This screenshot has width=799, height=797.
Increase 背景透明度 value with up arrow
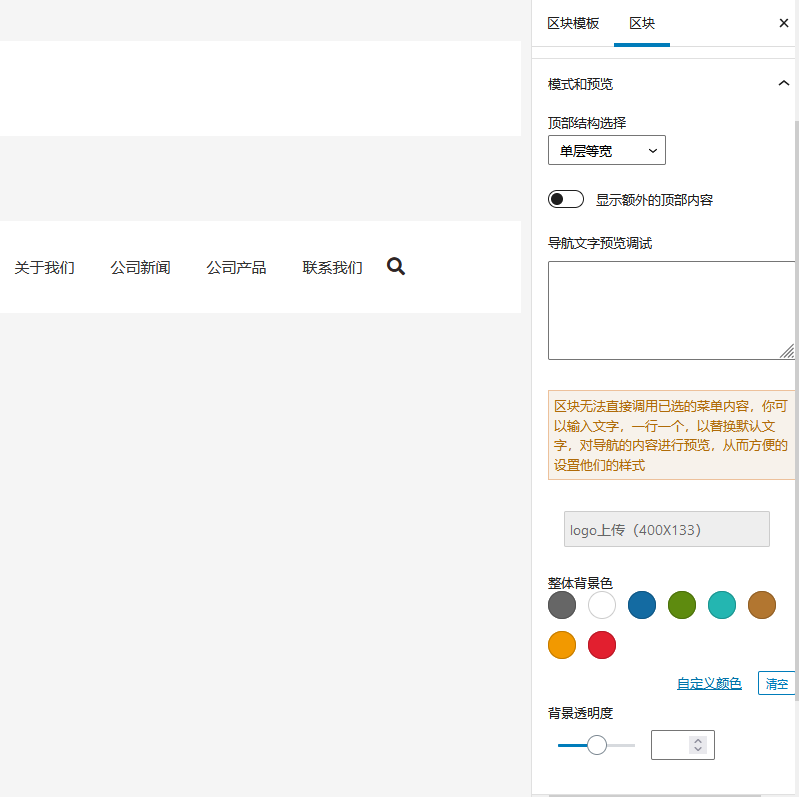pos(698,741)
